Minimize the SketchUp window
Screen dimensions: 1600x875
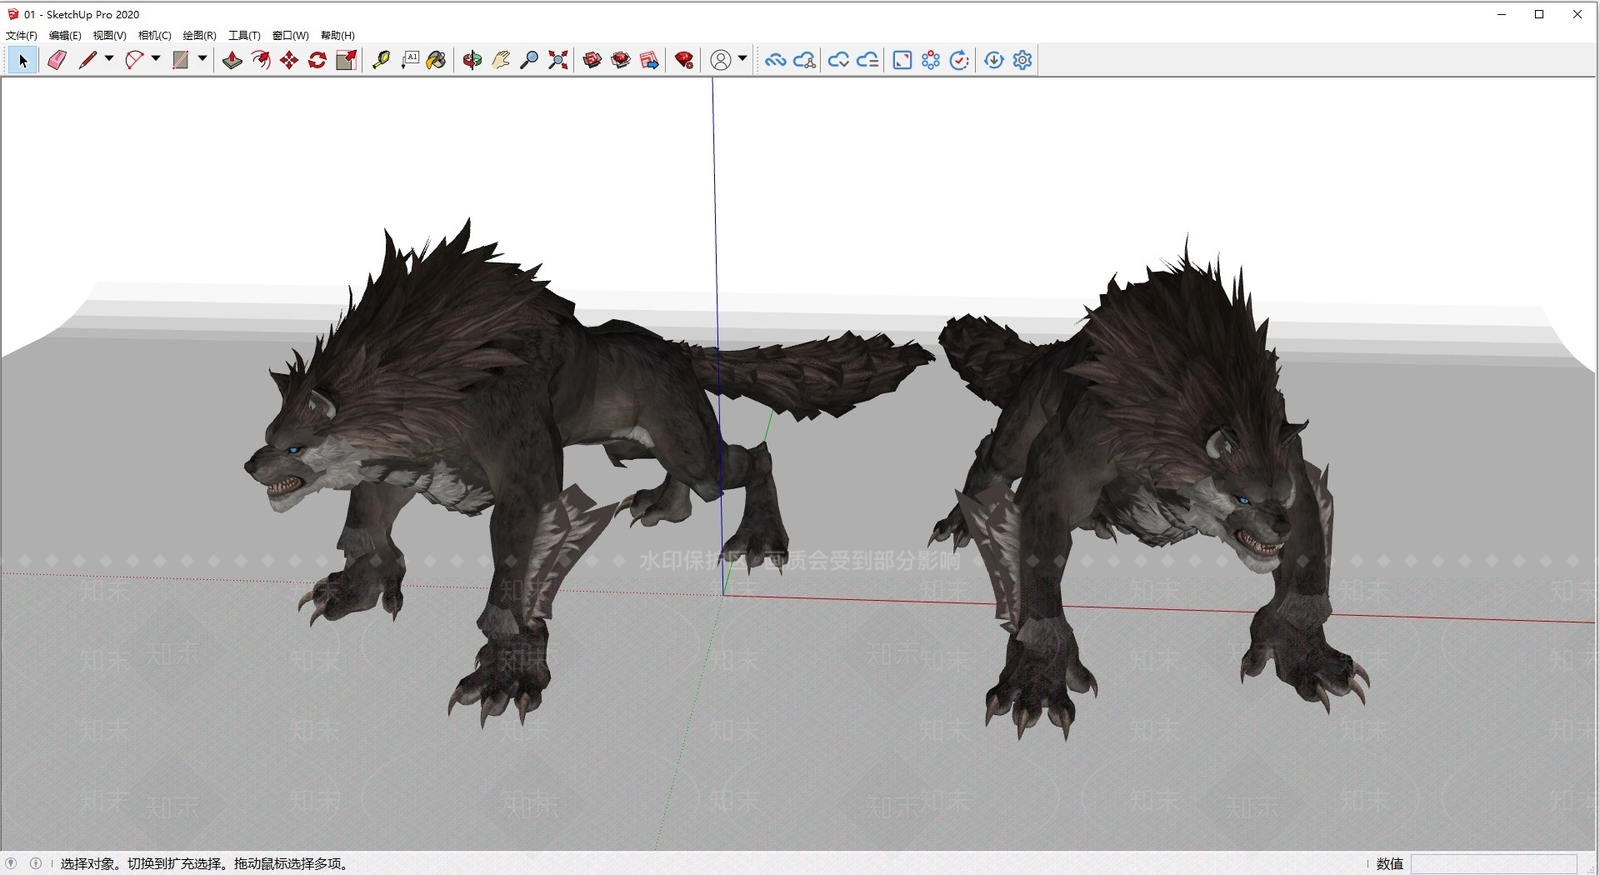(x=1502, y=14)
